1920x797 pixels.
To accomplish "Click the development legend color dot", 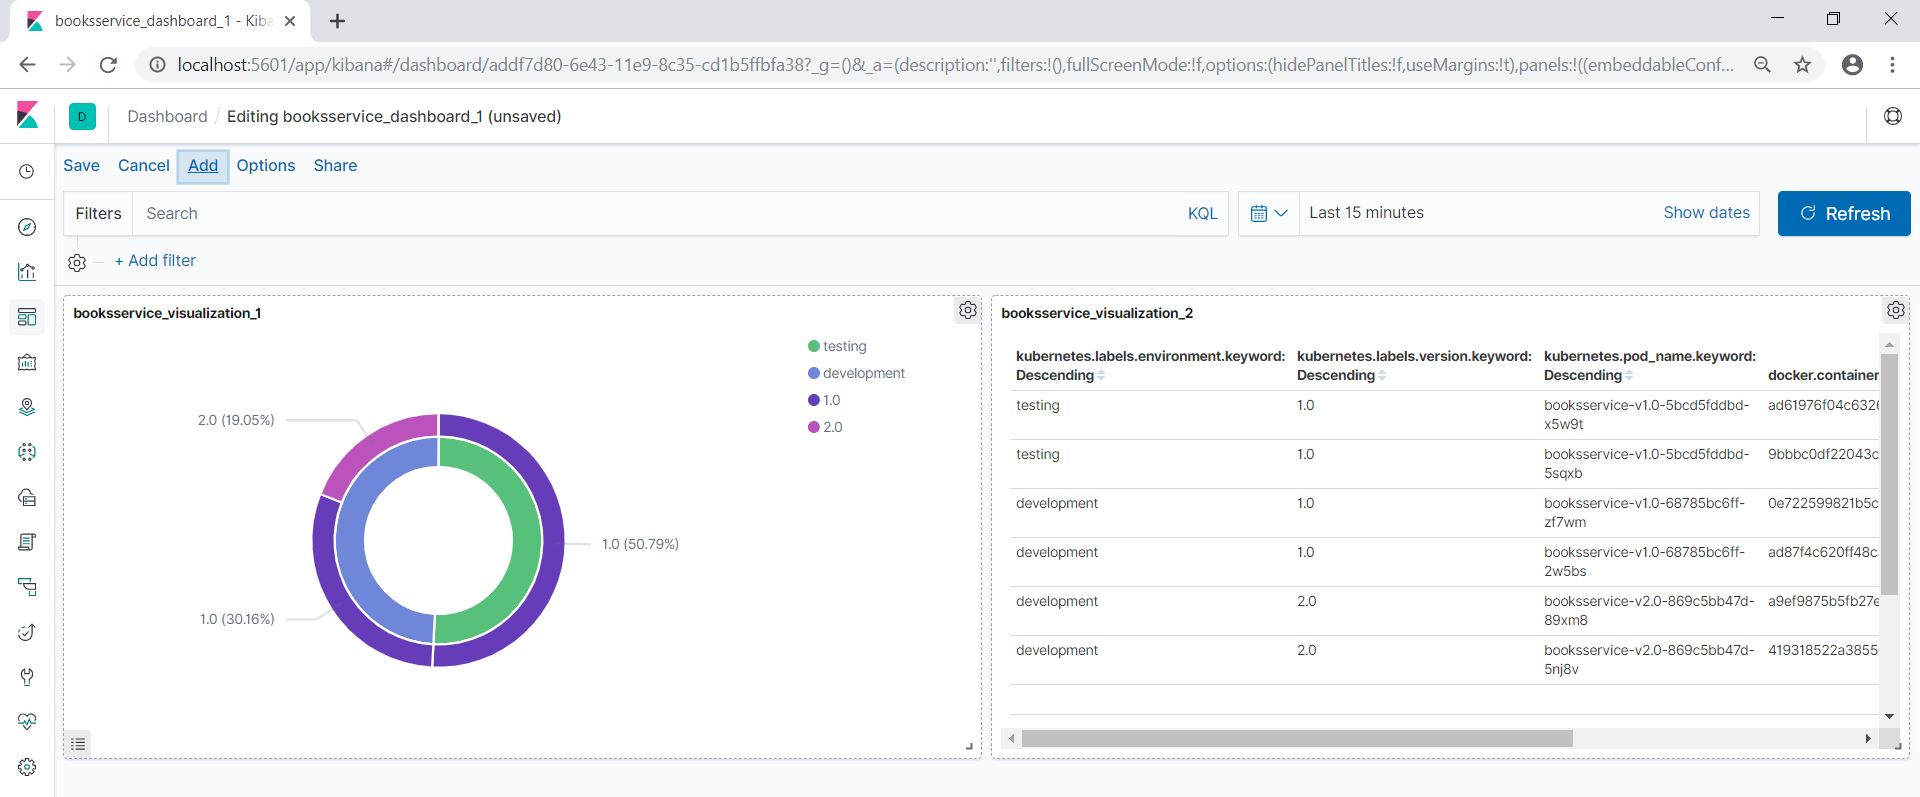I will tap(813, 373).
